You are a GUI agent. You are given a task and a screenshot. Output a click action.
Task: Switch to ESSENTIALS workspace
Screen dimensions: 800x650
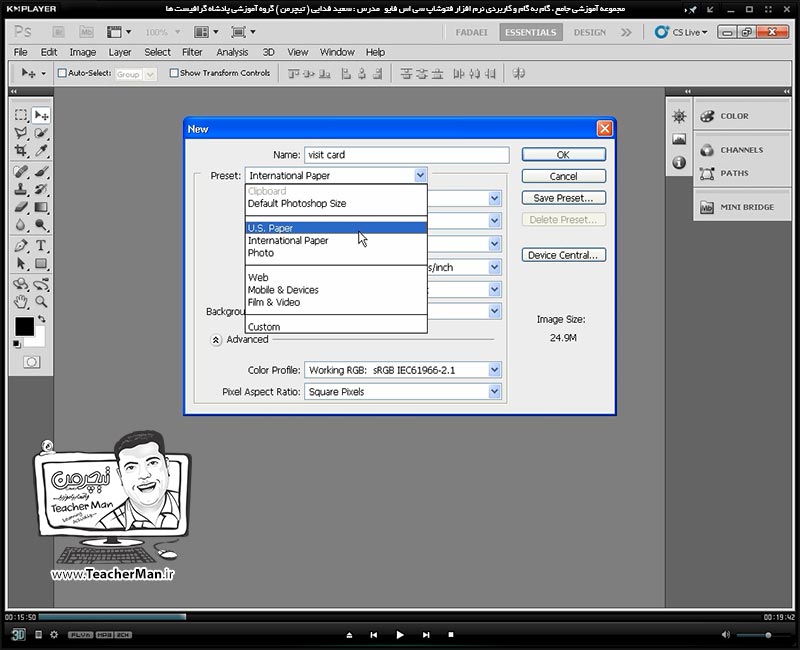point(531,32)
